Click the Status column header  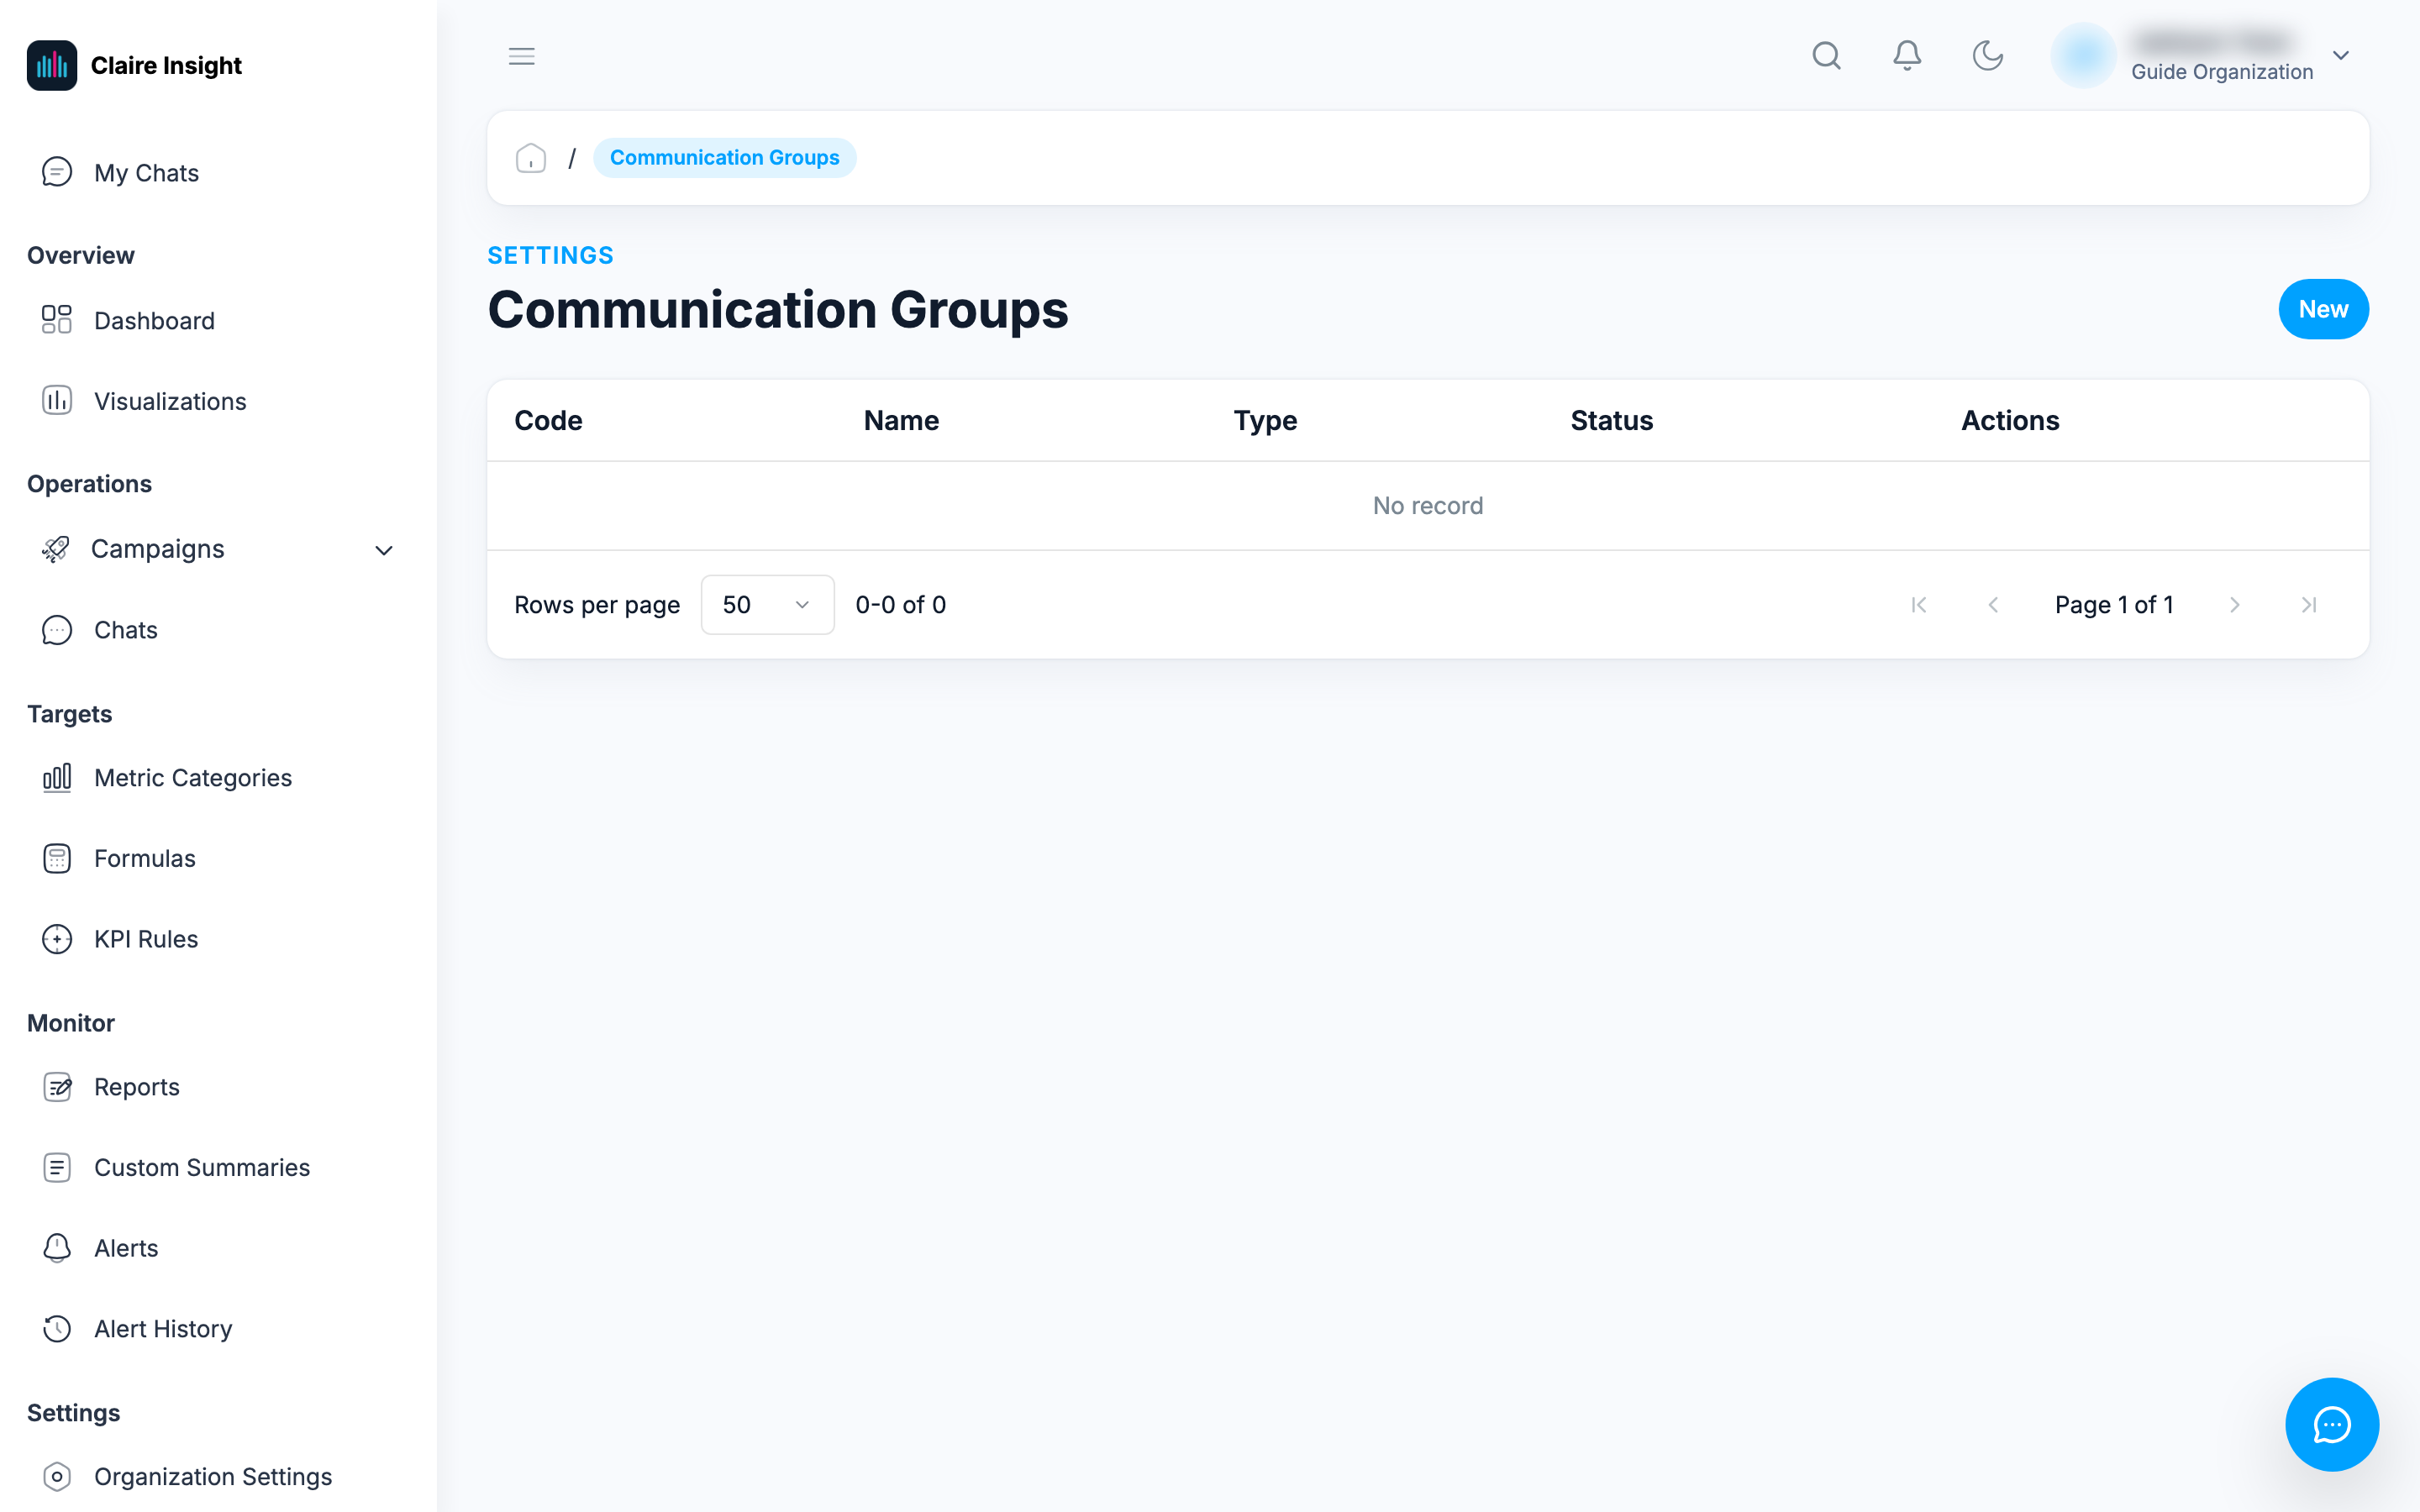point(1611,421)
